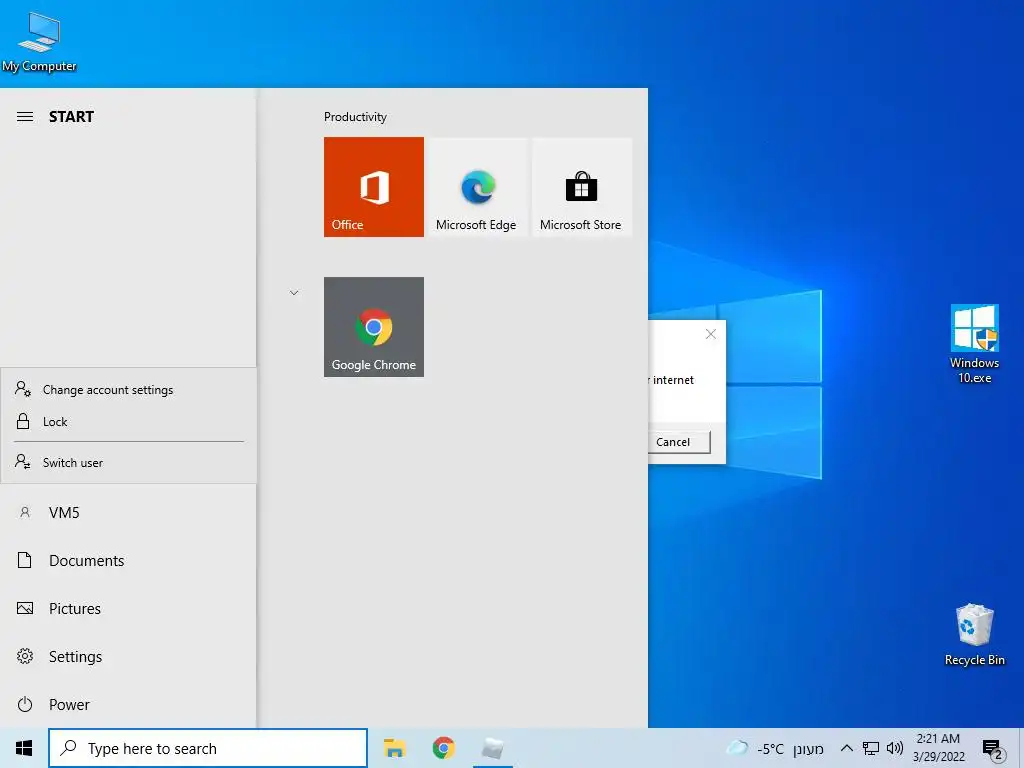The height and width of the screenshot is (768, 1024).
Task: Select Switch user from the account menu
Action: 128,462
